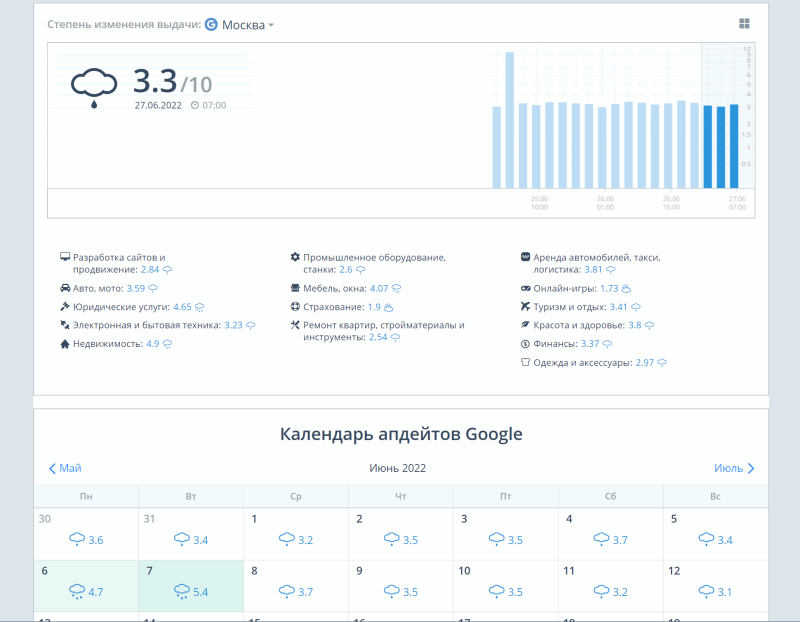
Task: Click the car icon for Авто, мото
Action: tap(65, 288)
